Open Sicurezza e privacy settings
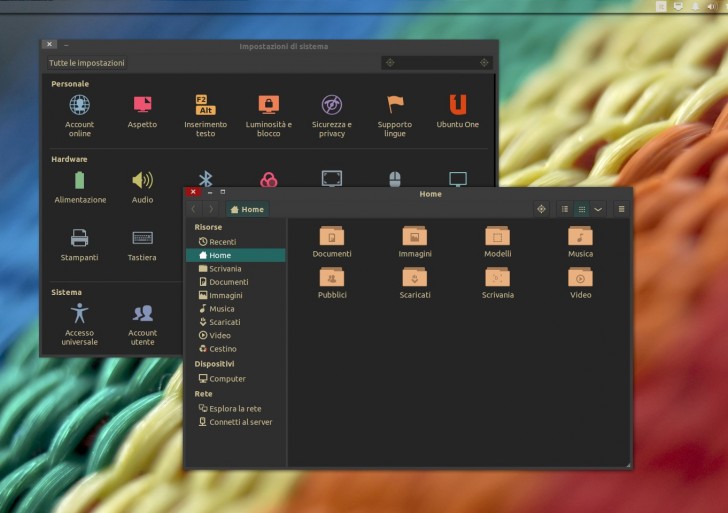The width and height of the screenshot is (728, 513). coord(332,105)
